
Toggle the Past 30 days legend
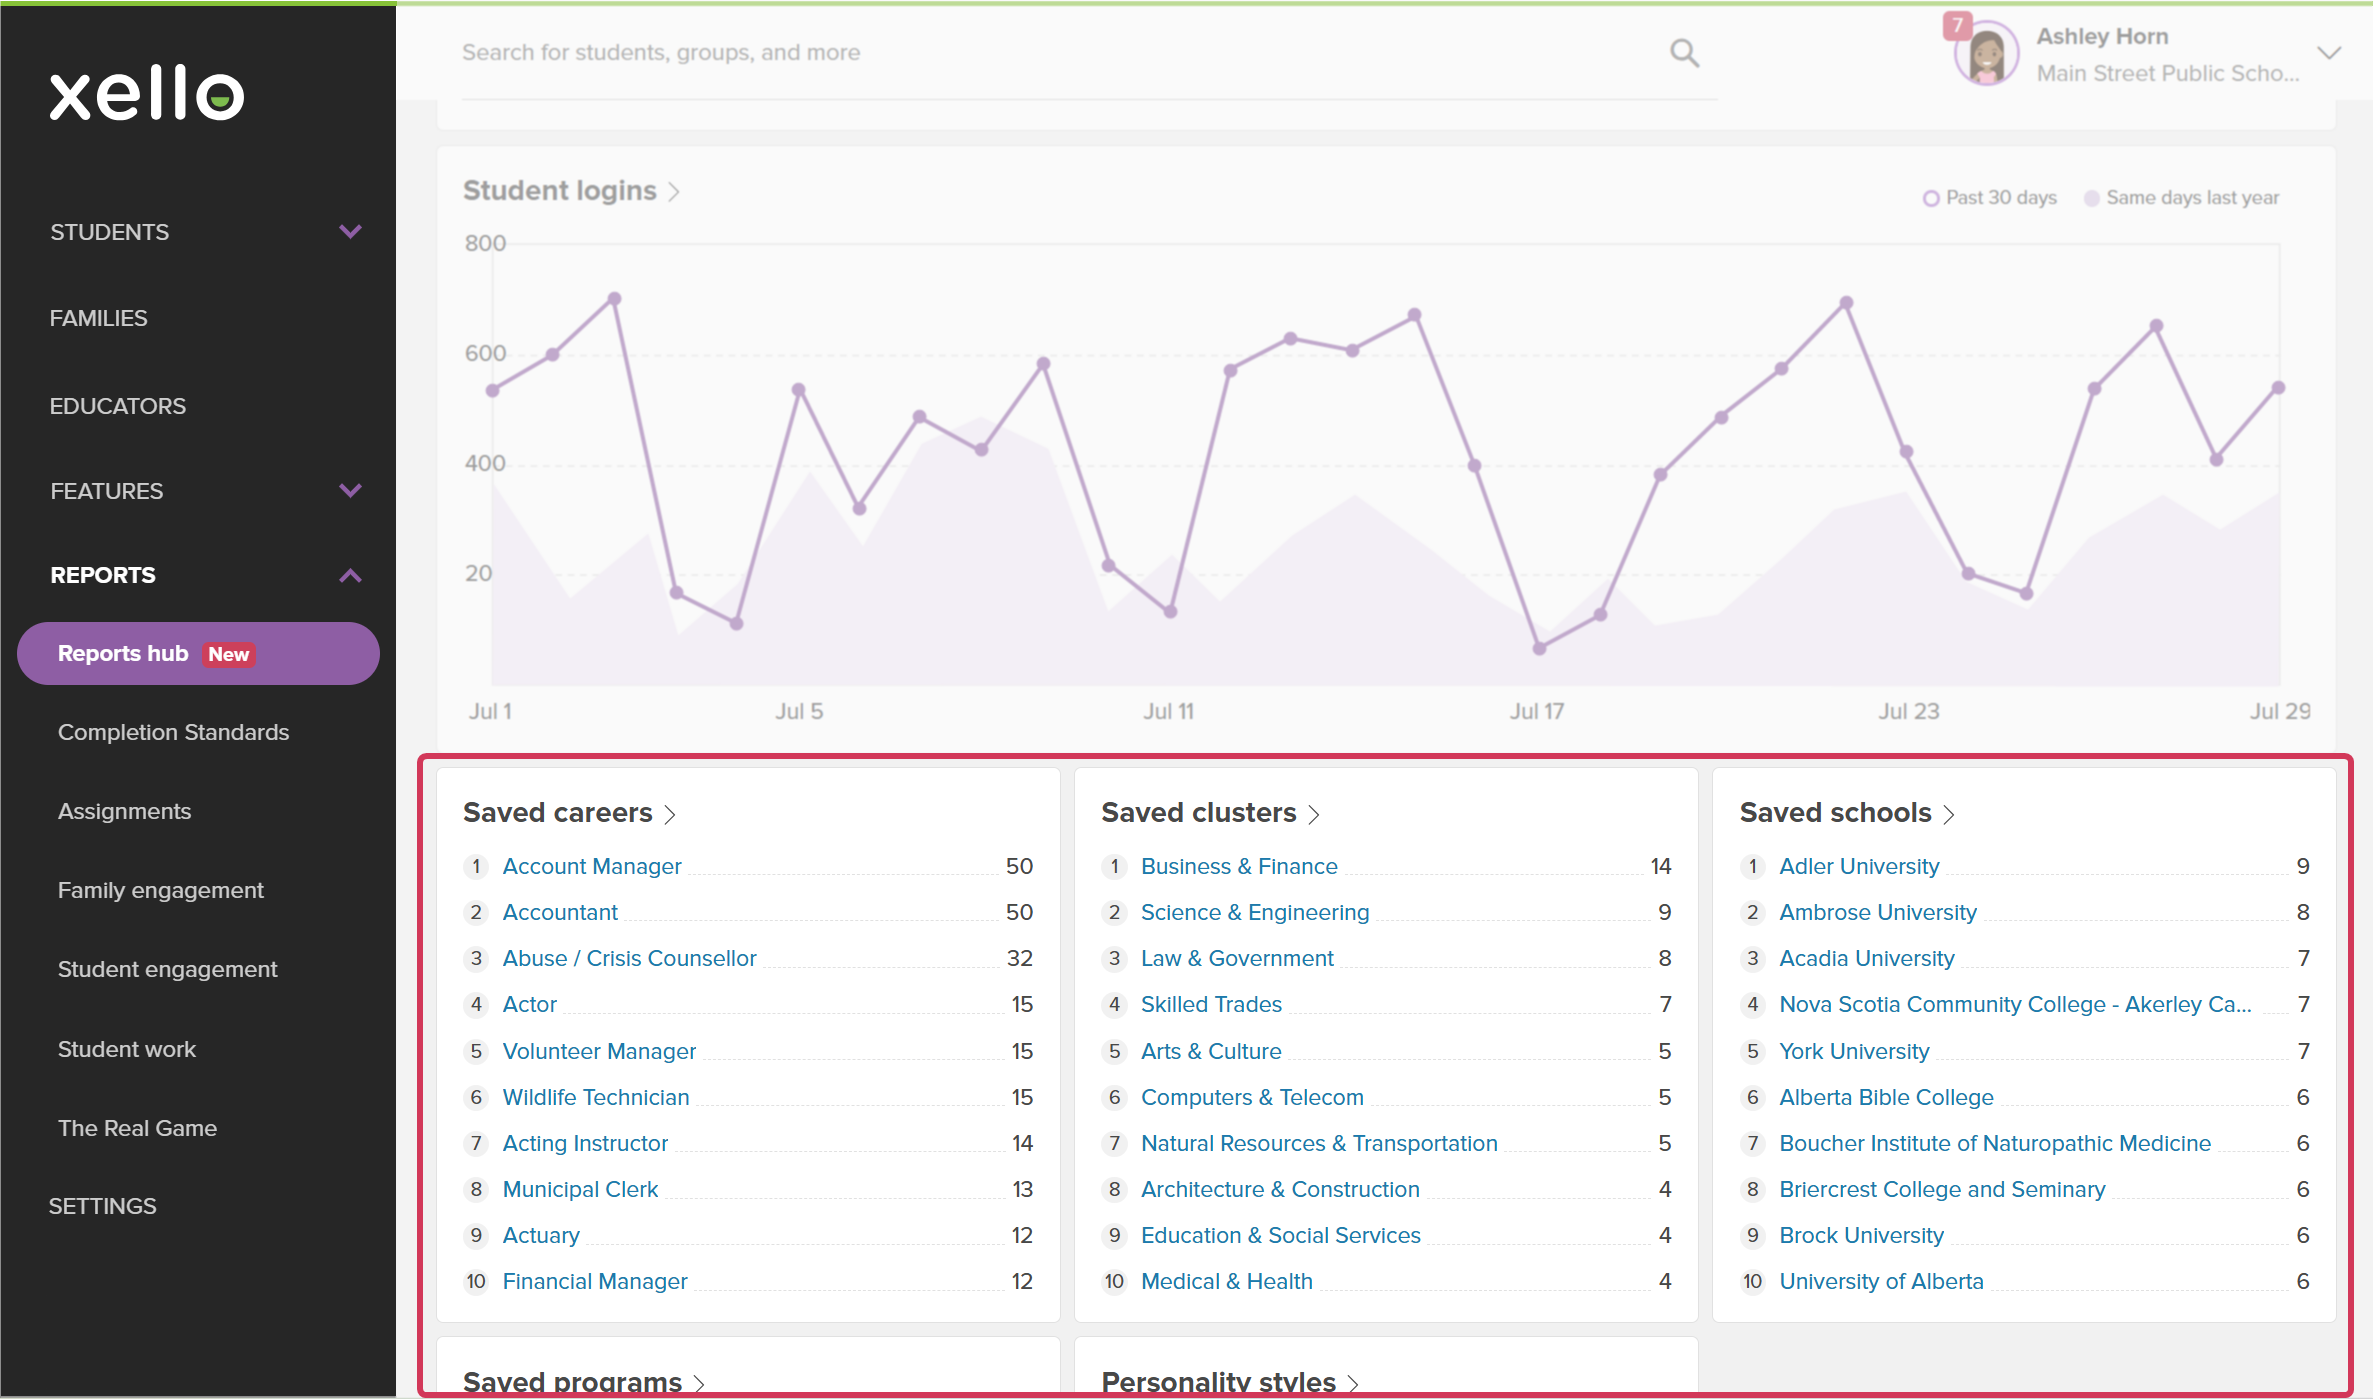tap(1990, 198)
